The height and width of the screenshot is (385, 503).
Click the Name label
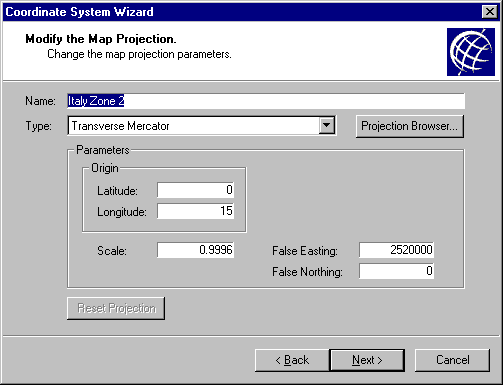pyautogui.click(x=40, y=101)
